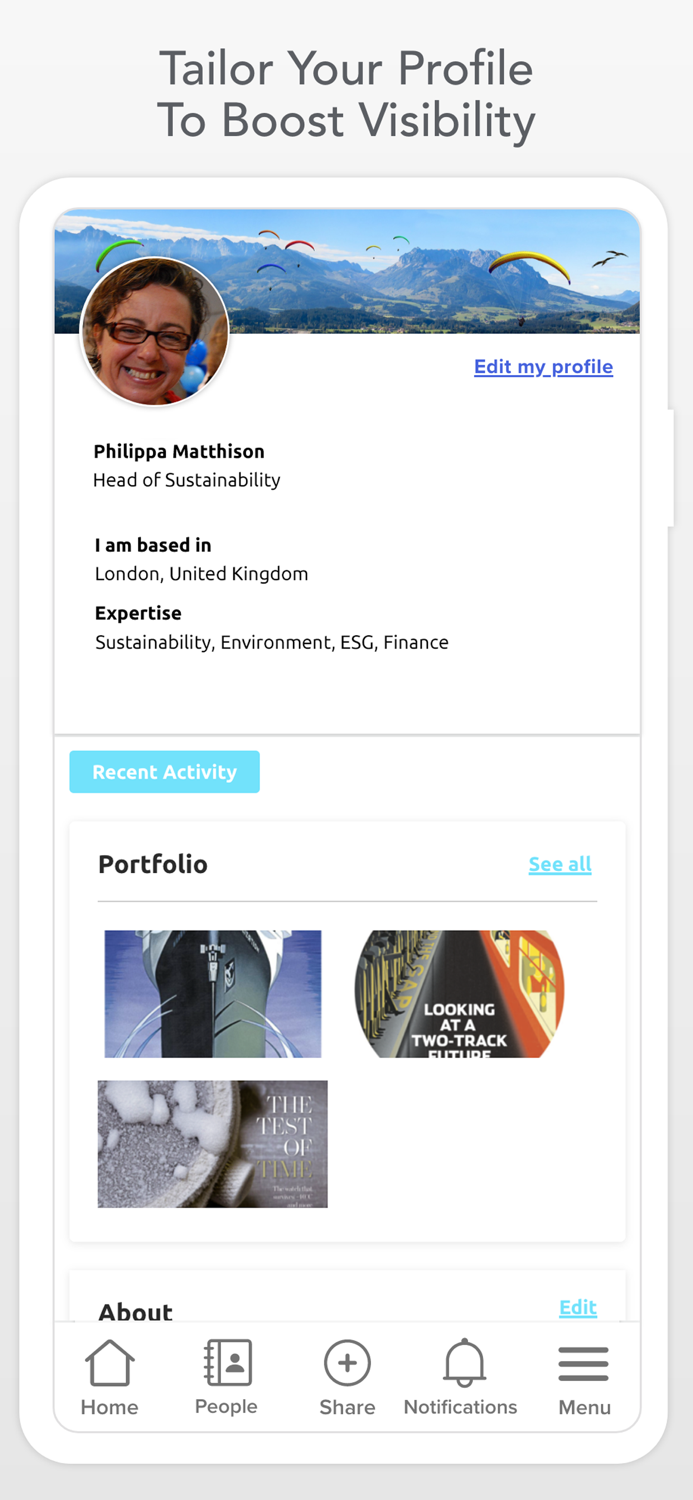Open the Notifications bell icon
The height and width of the screenshot is (1500, 693).
click(464, 1363)
